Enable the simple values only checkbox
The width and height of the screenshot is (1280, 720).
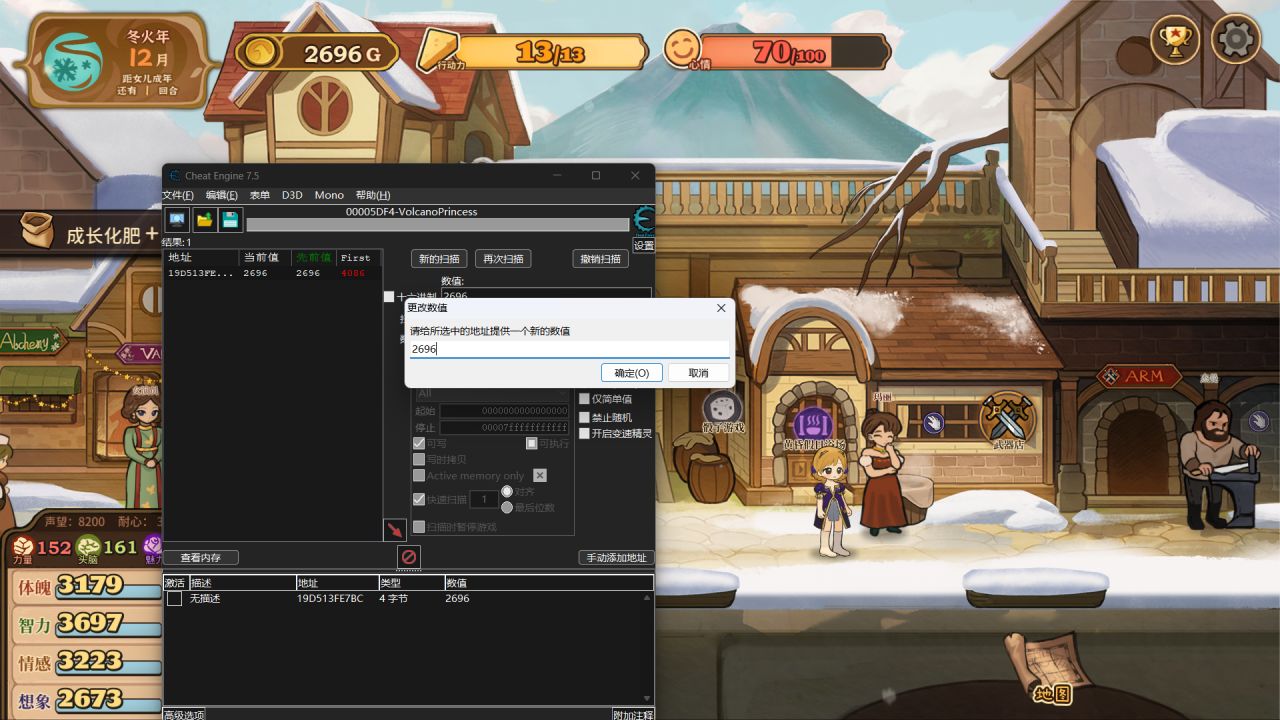pos(585,399)
